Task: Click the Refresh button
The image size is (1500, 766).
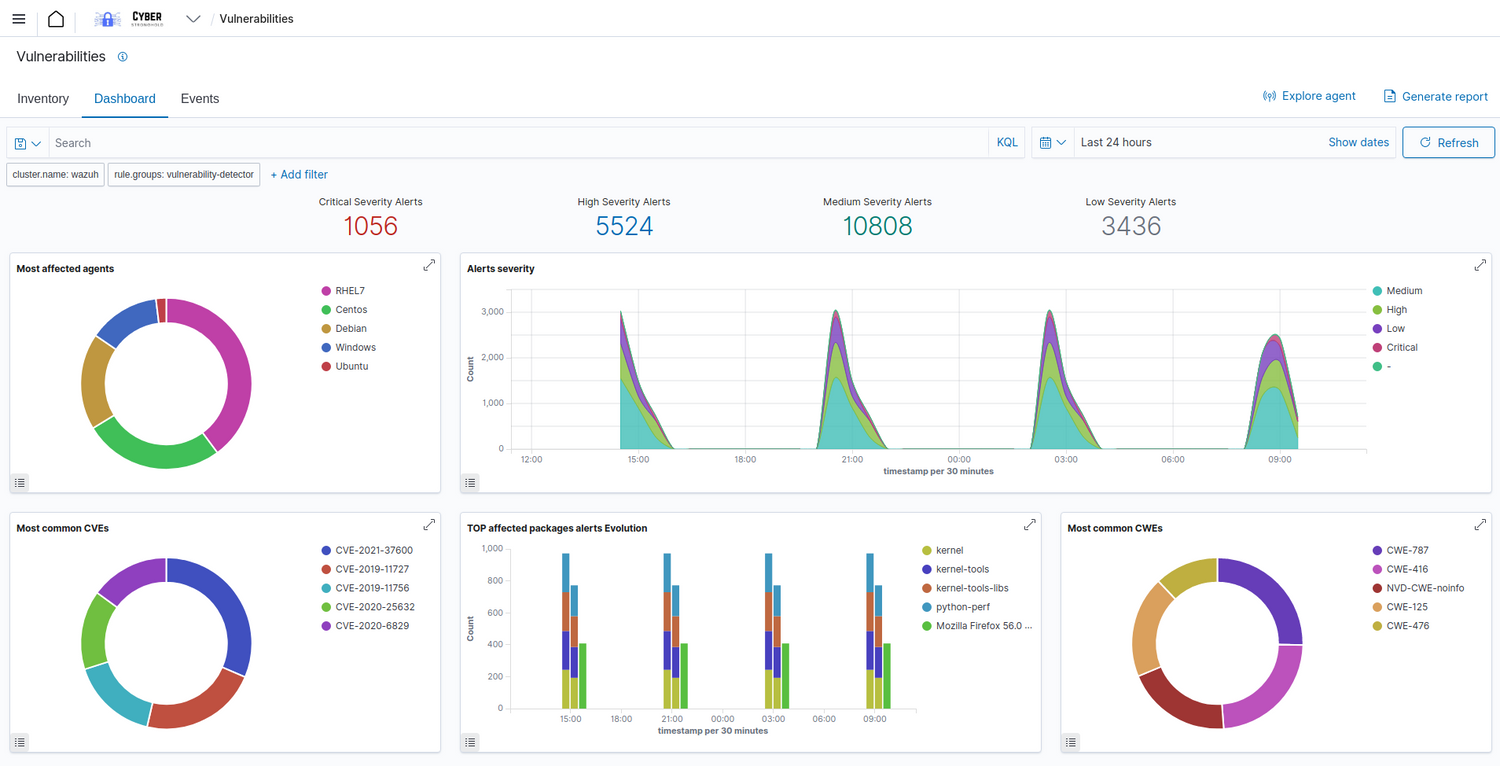Action: (x=1448, y=143)
